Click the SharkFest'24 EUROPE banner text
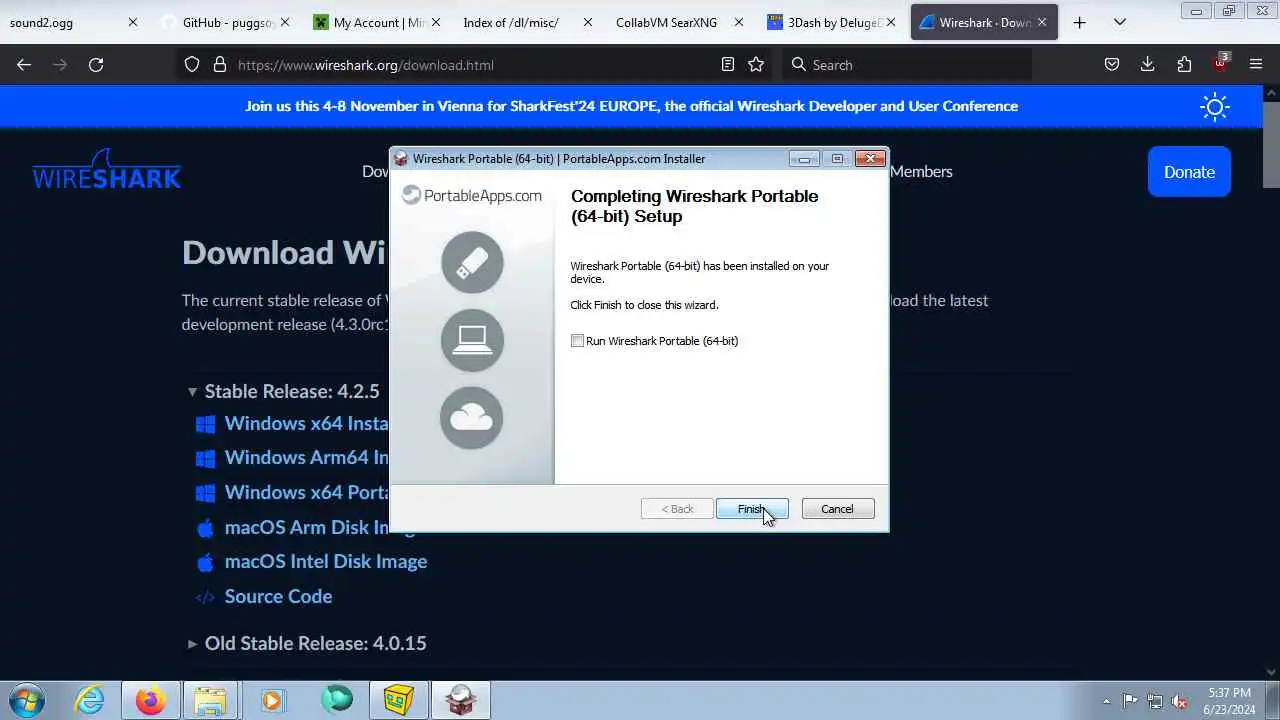The height and width of the screenshot is (720, 1280). (631, 106)
